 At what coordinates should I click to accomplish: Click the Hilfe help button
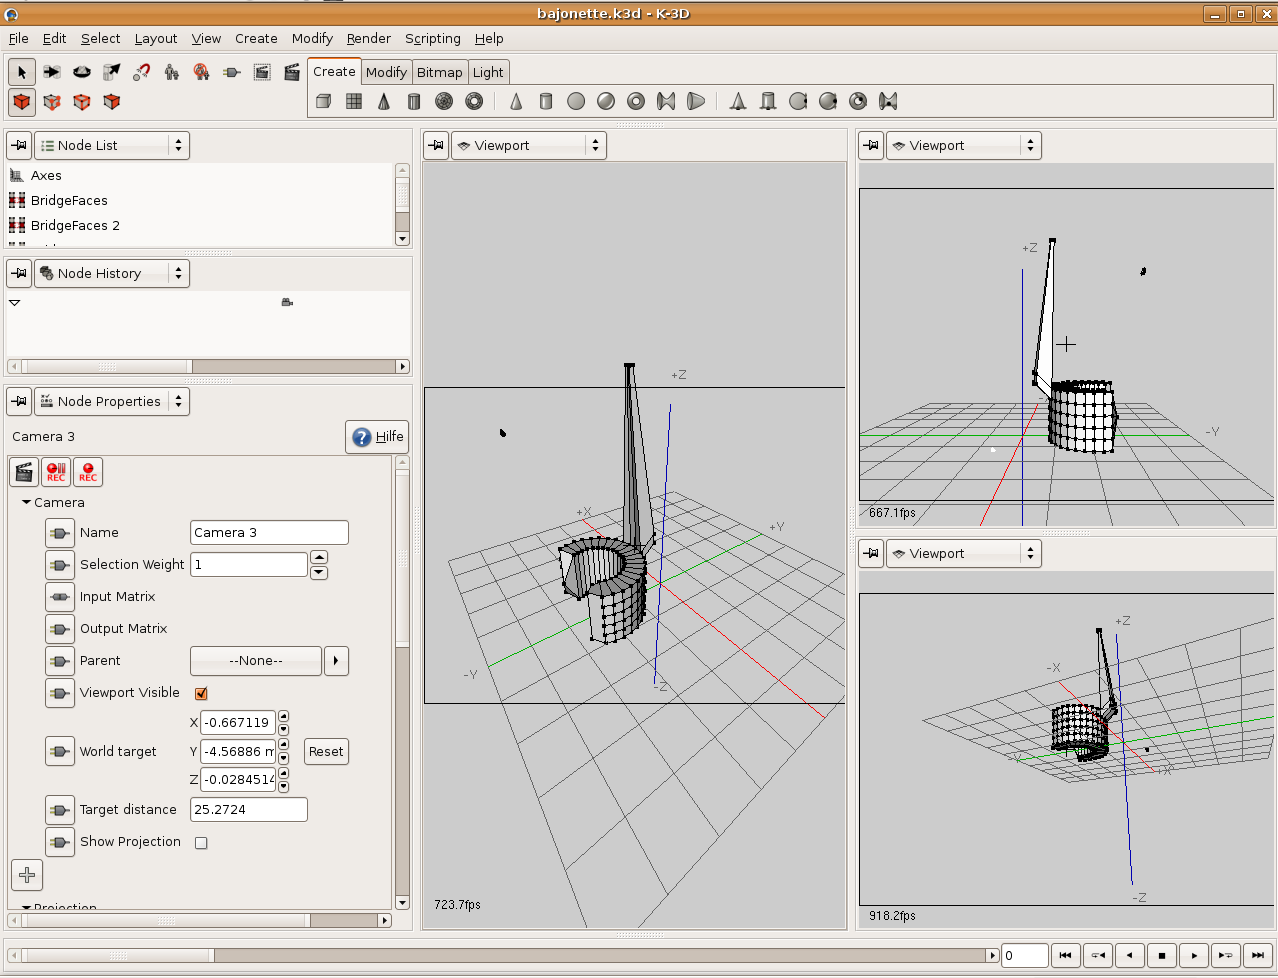click(x=378, y=437)
